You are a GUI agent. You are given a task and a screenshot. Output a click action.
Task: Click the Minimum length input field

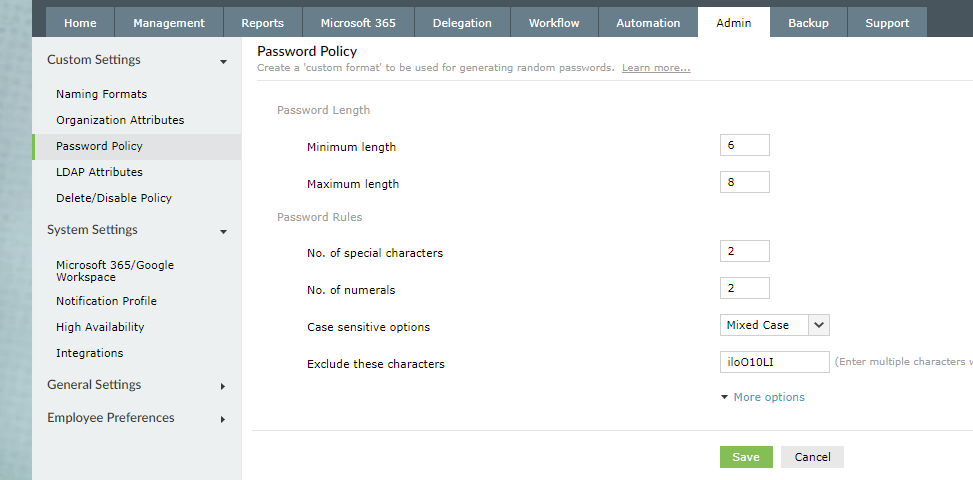(744, 146)
